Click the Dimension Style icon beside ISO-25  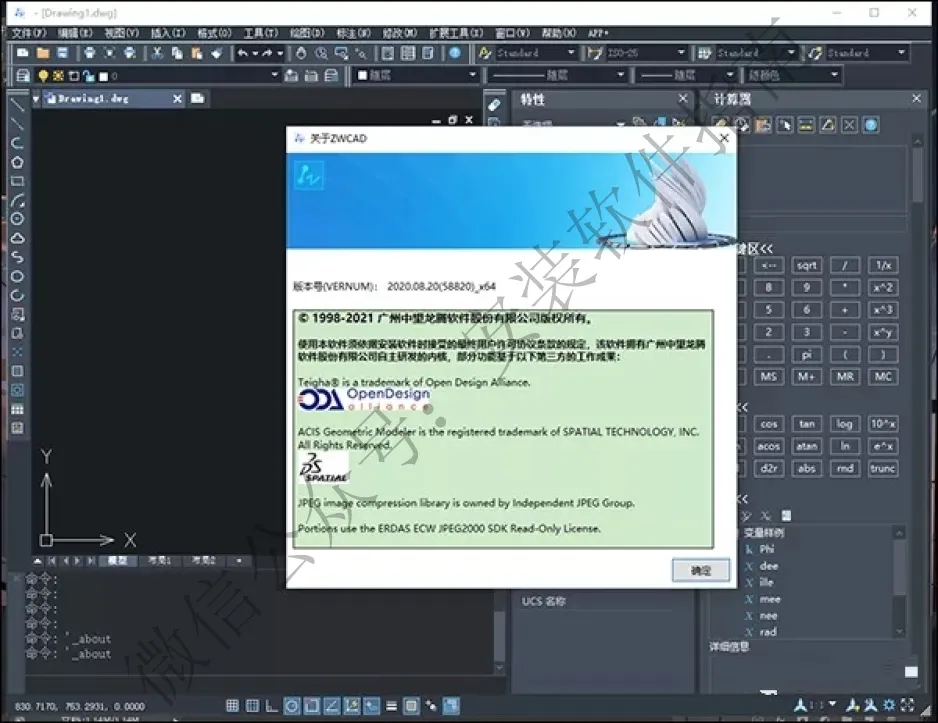tap(595, 53)
